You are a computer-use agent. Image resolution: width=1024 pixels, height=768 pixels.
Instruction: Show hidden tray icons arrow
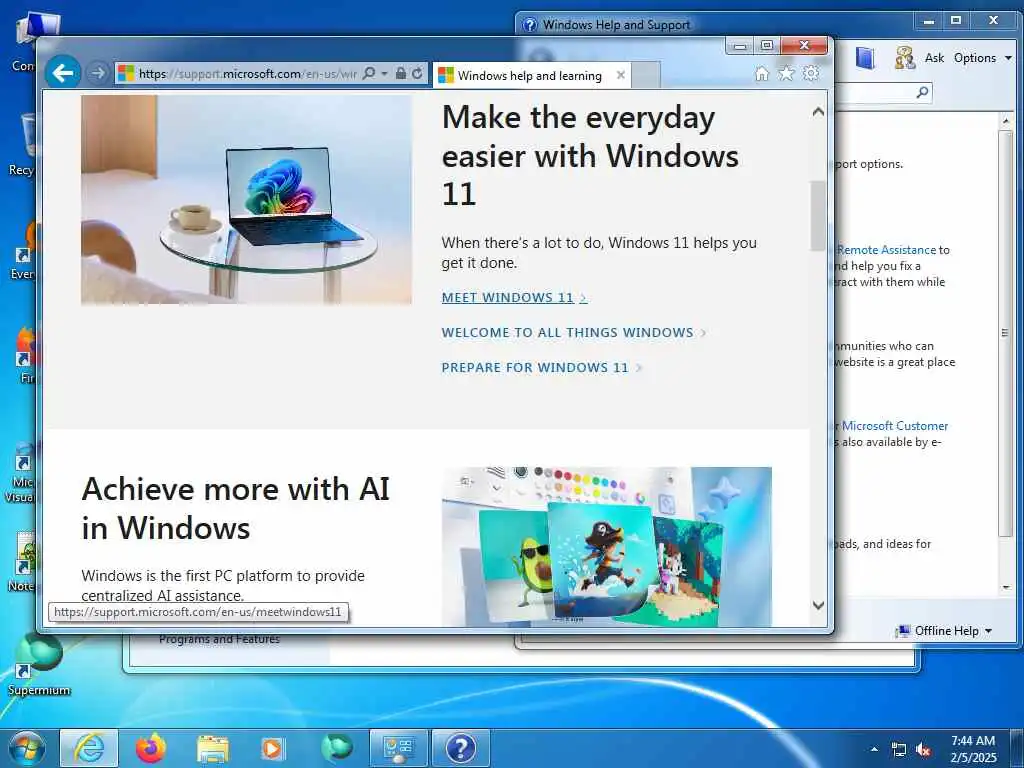874,749
